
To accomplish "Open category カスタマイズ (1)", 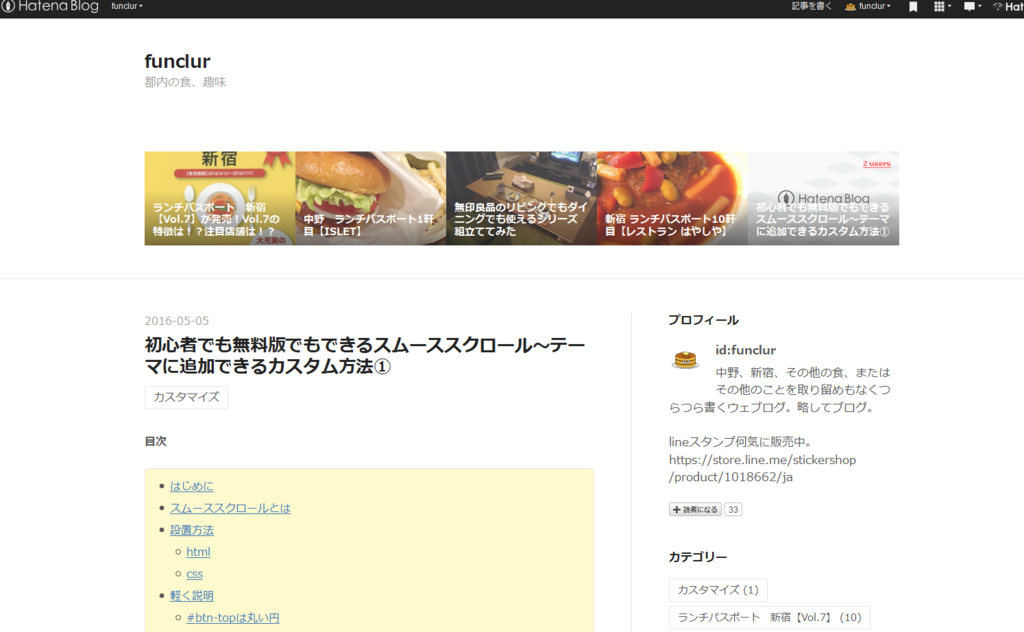I will point(718,590).
